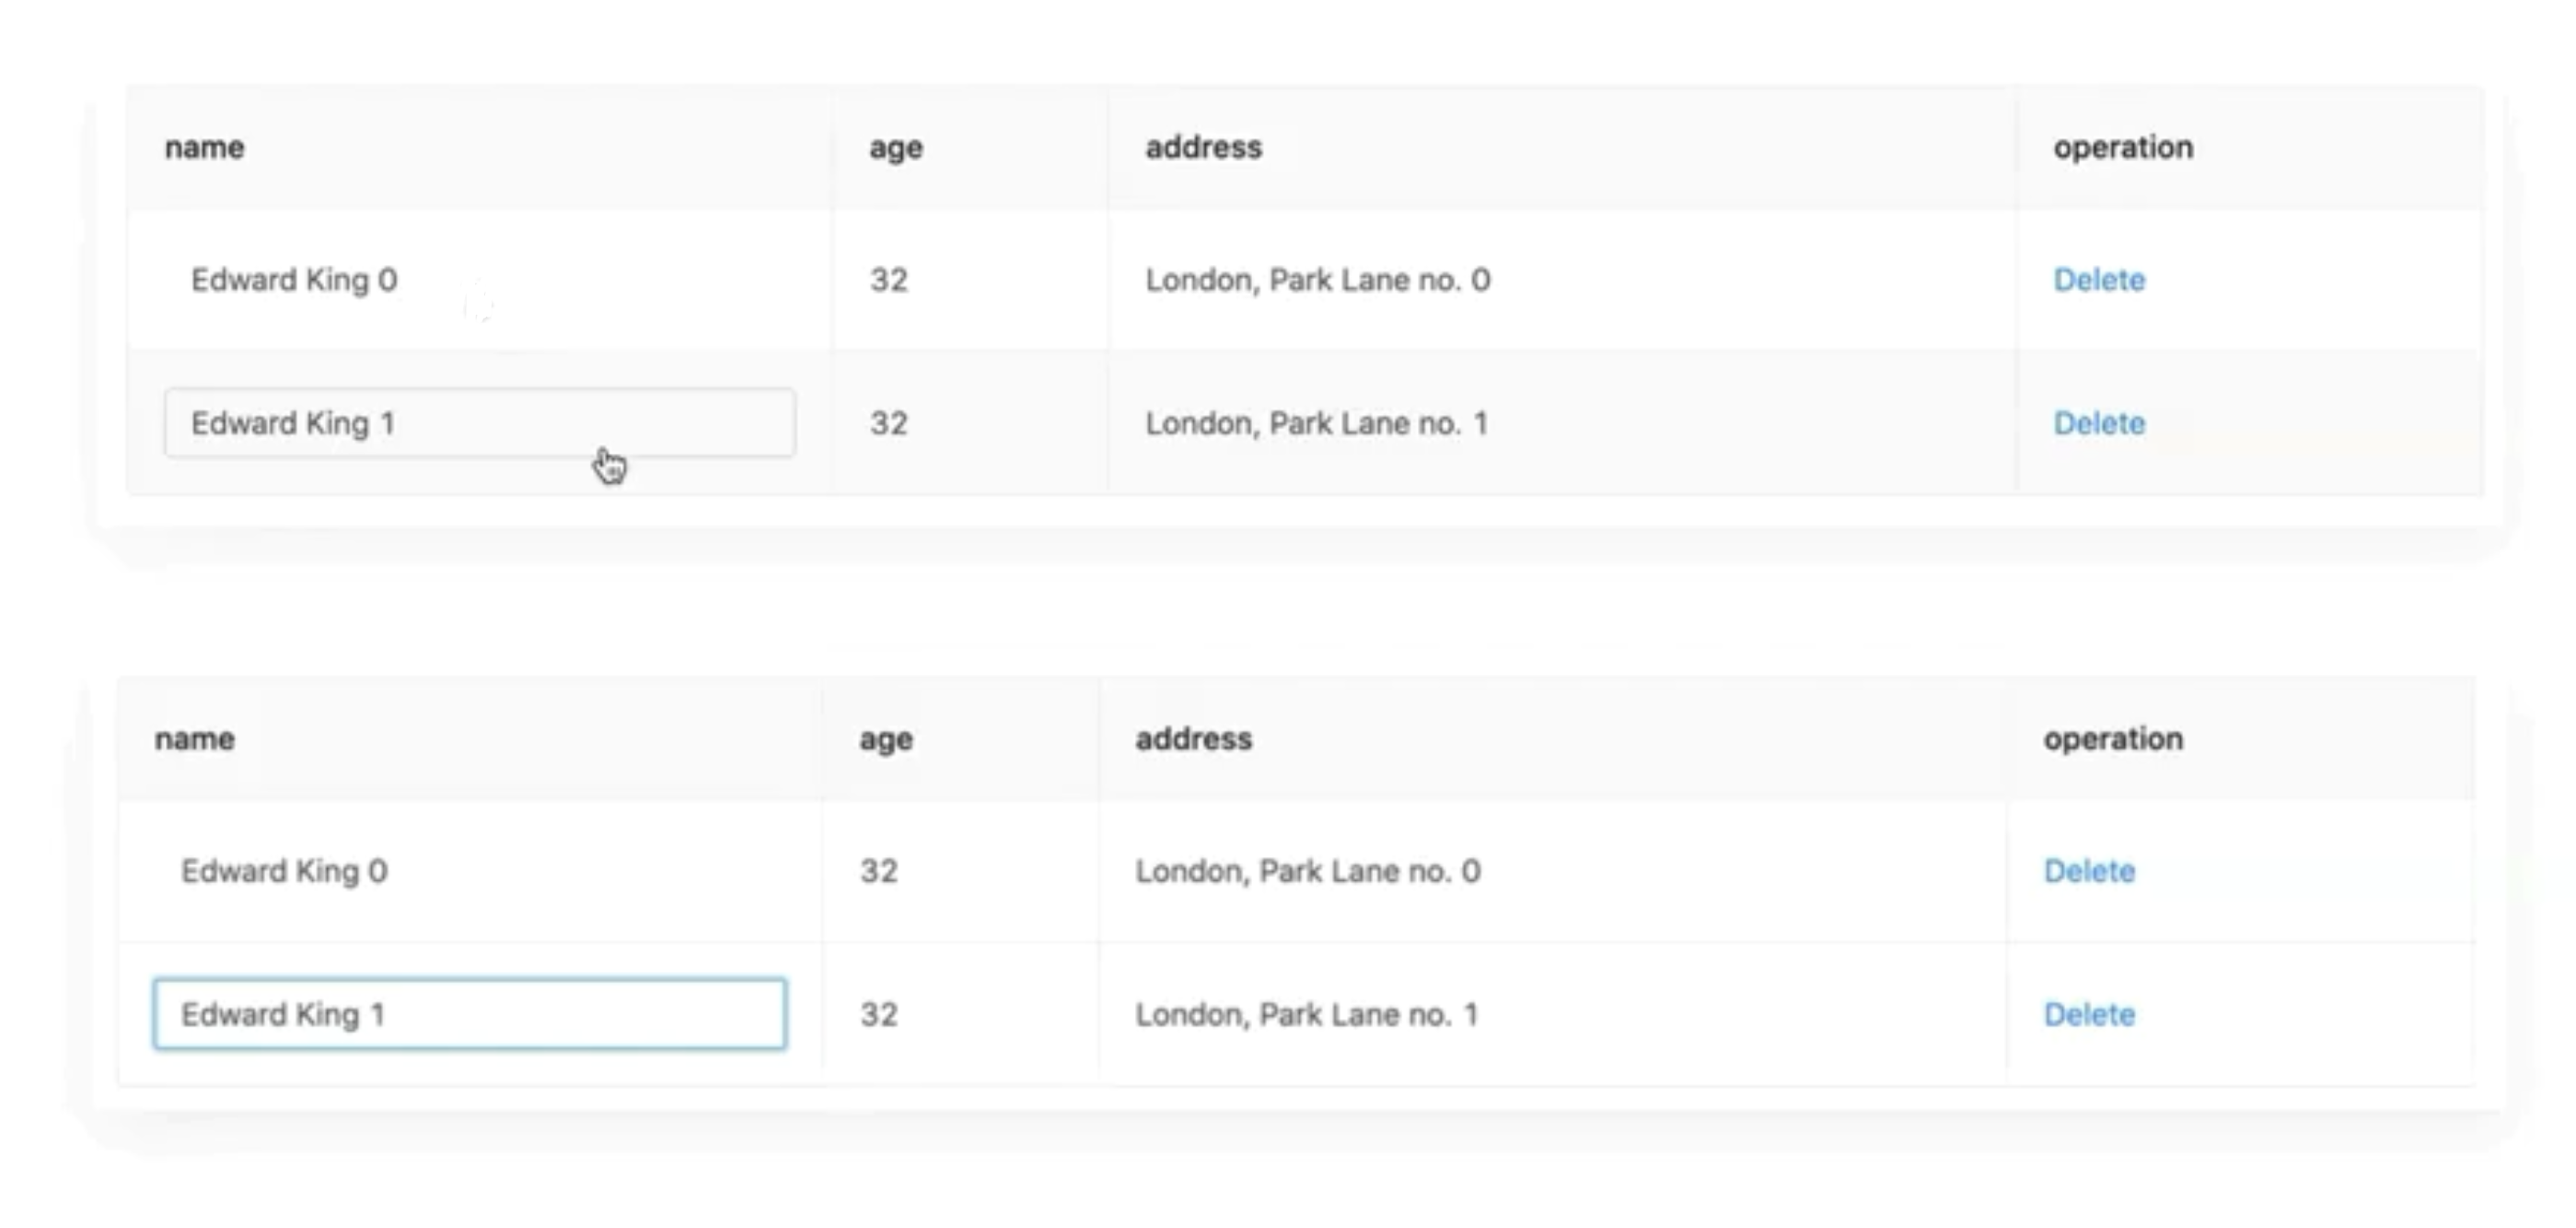The height and width of the screenshot is (1228, 2576).
Task: Delete Edward King 0 in top table
Action: pyautogui.click(x=2098, y=280)
